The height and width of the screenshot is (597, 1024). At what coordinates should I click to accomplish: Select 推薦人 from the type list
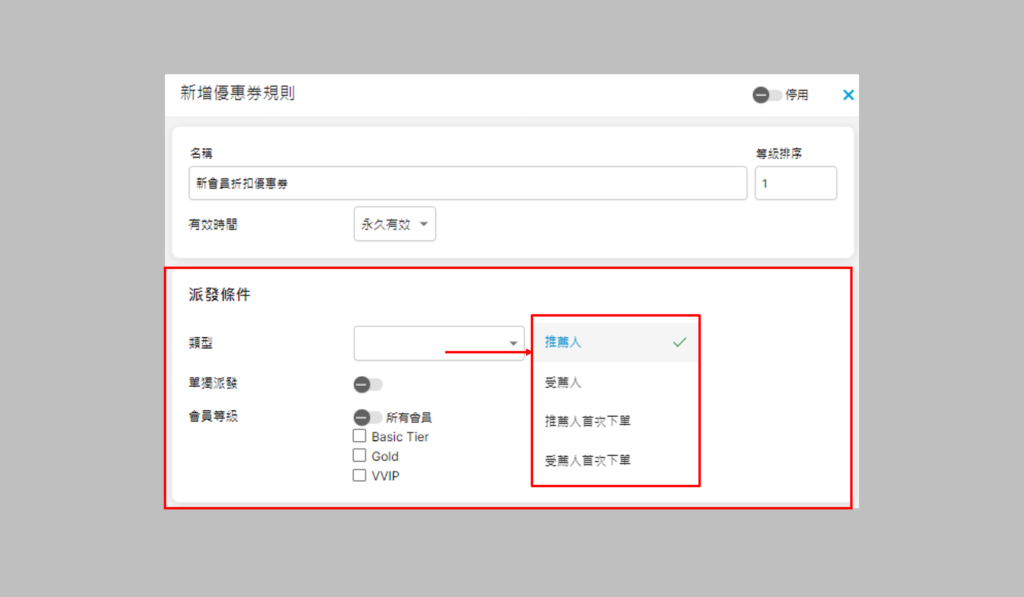click(563, 342)
